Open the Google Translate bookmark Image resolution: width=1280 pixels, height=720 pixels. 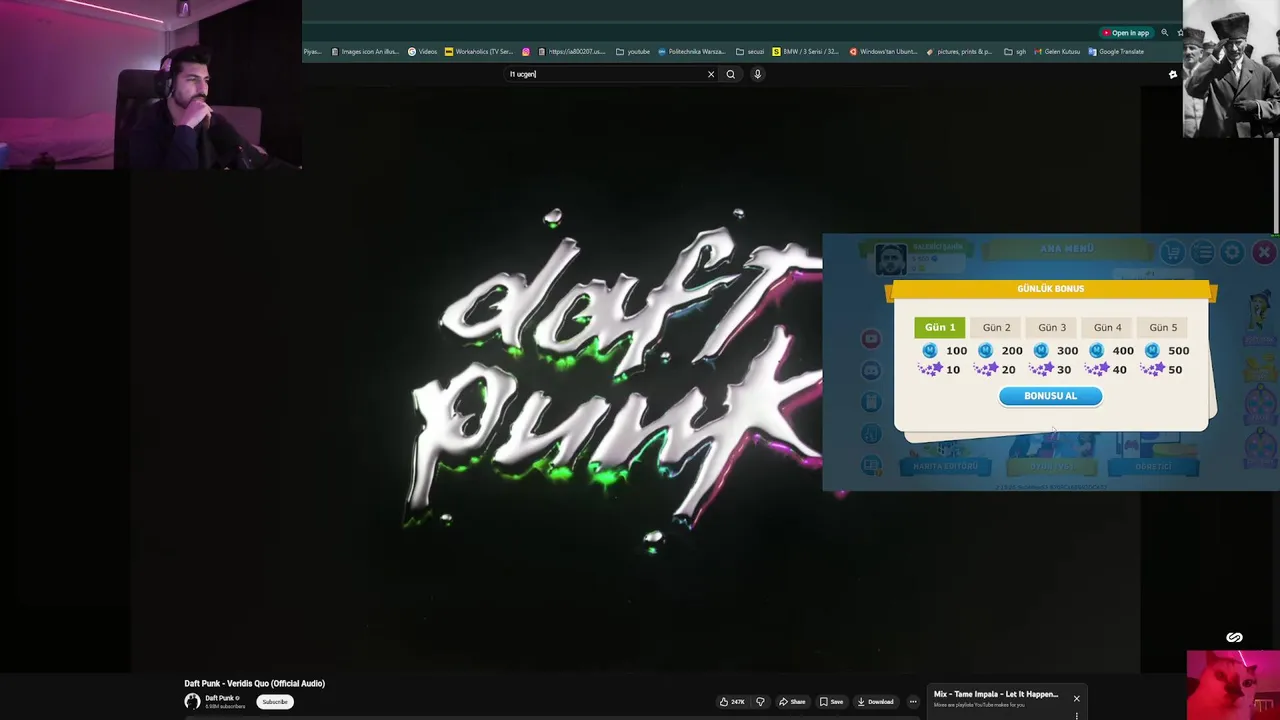tap(1116, 52)
